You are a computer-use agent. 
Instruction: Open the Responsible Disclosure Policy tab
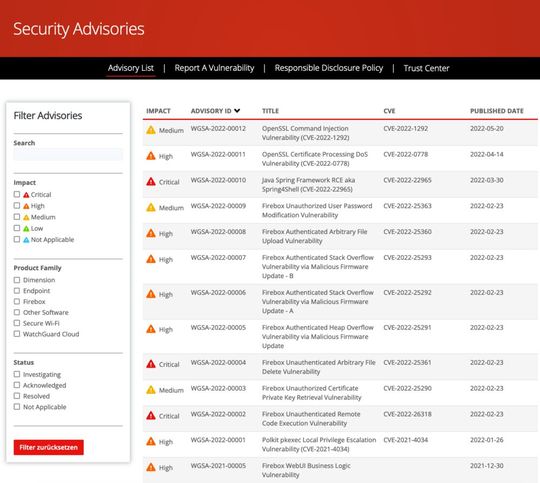click(329, 68)
